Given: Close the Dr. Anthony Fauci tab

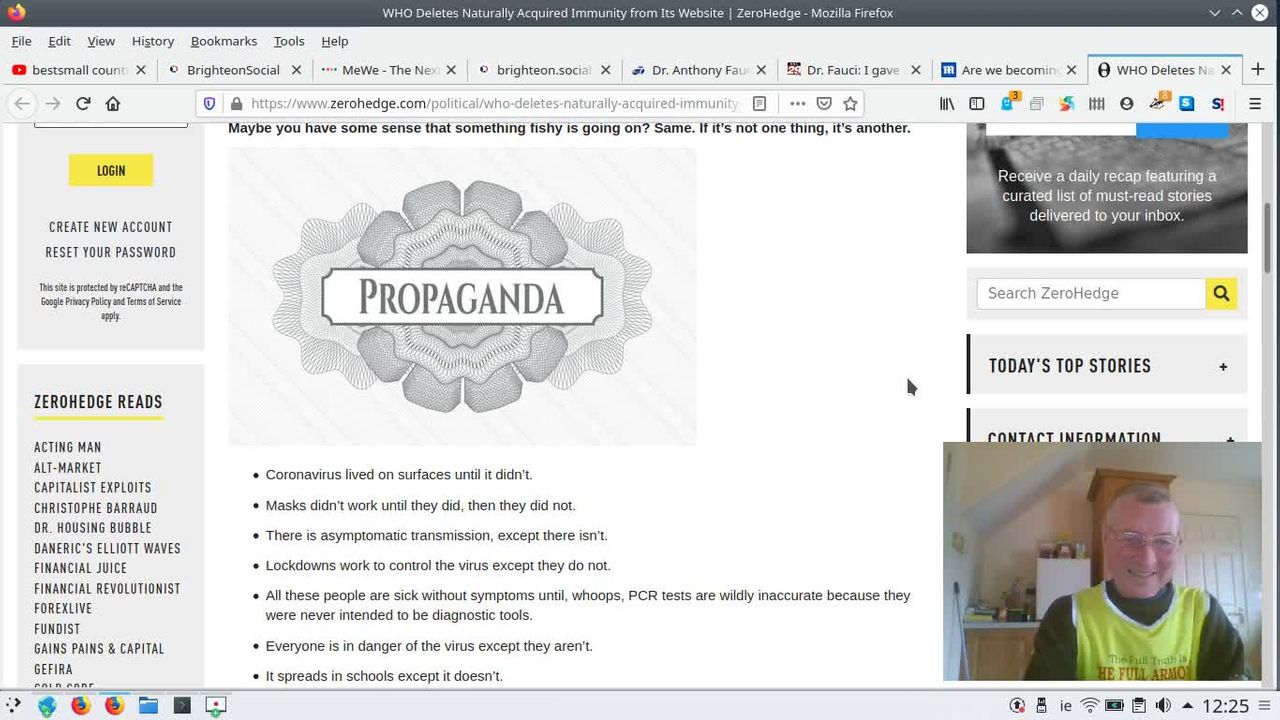Looking at the screenshot, I should point(761,70).
